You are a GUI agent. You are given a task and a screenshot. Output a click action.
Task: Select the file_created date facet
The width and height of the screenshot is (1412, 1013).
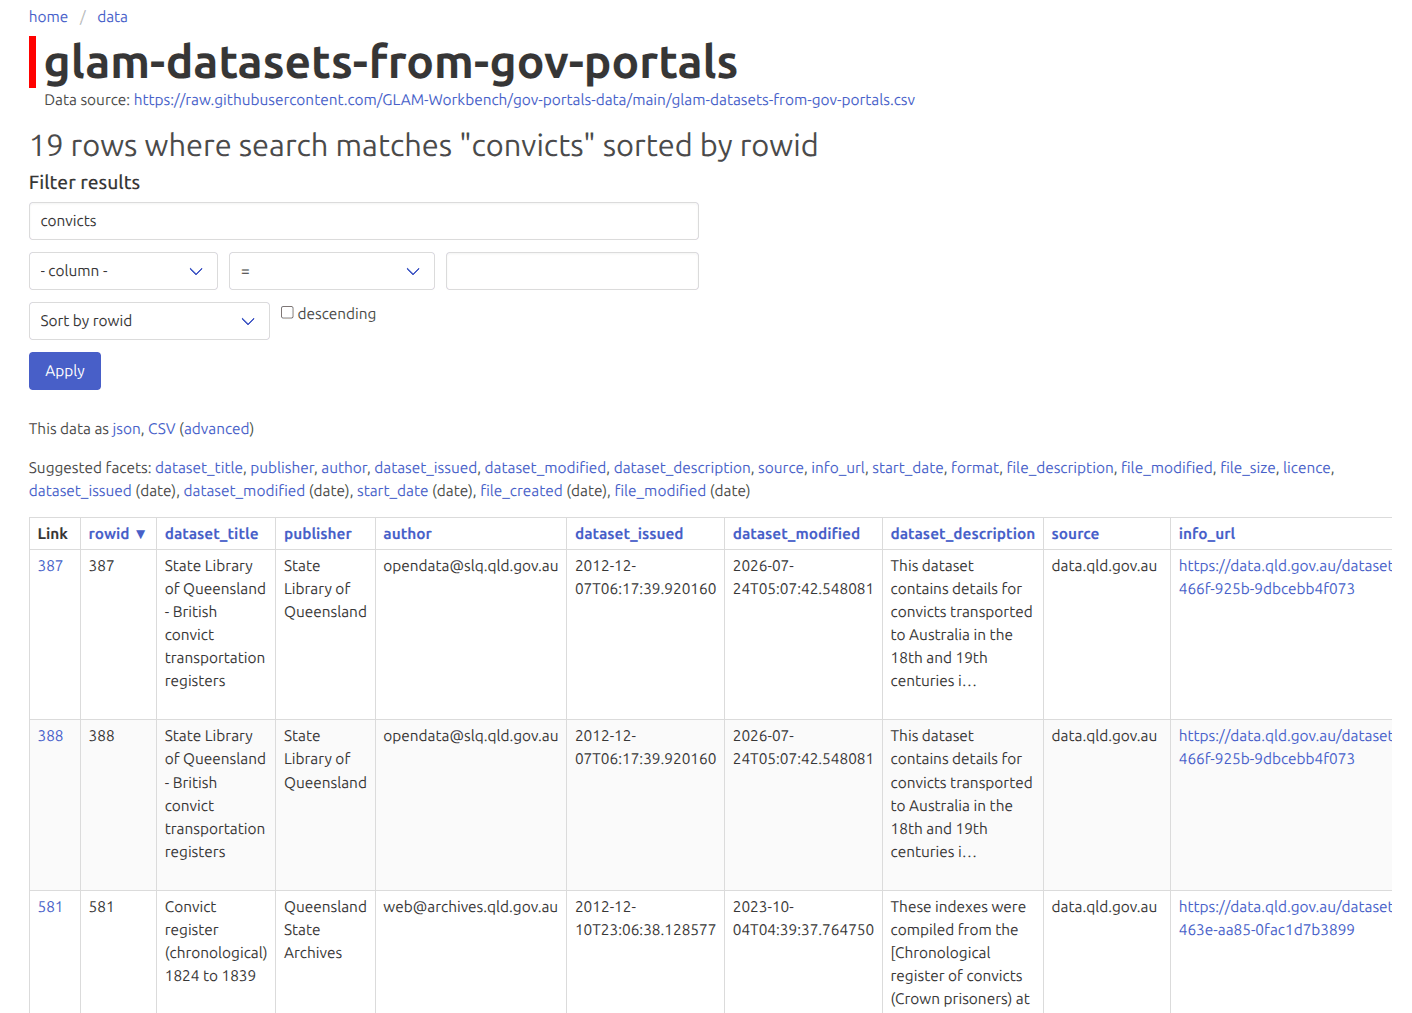(x=521, y=491)
